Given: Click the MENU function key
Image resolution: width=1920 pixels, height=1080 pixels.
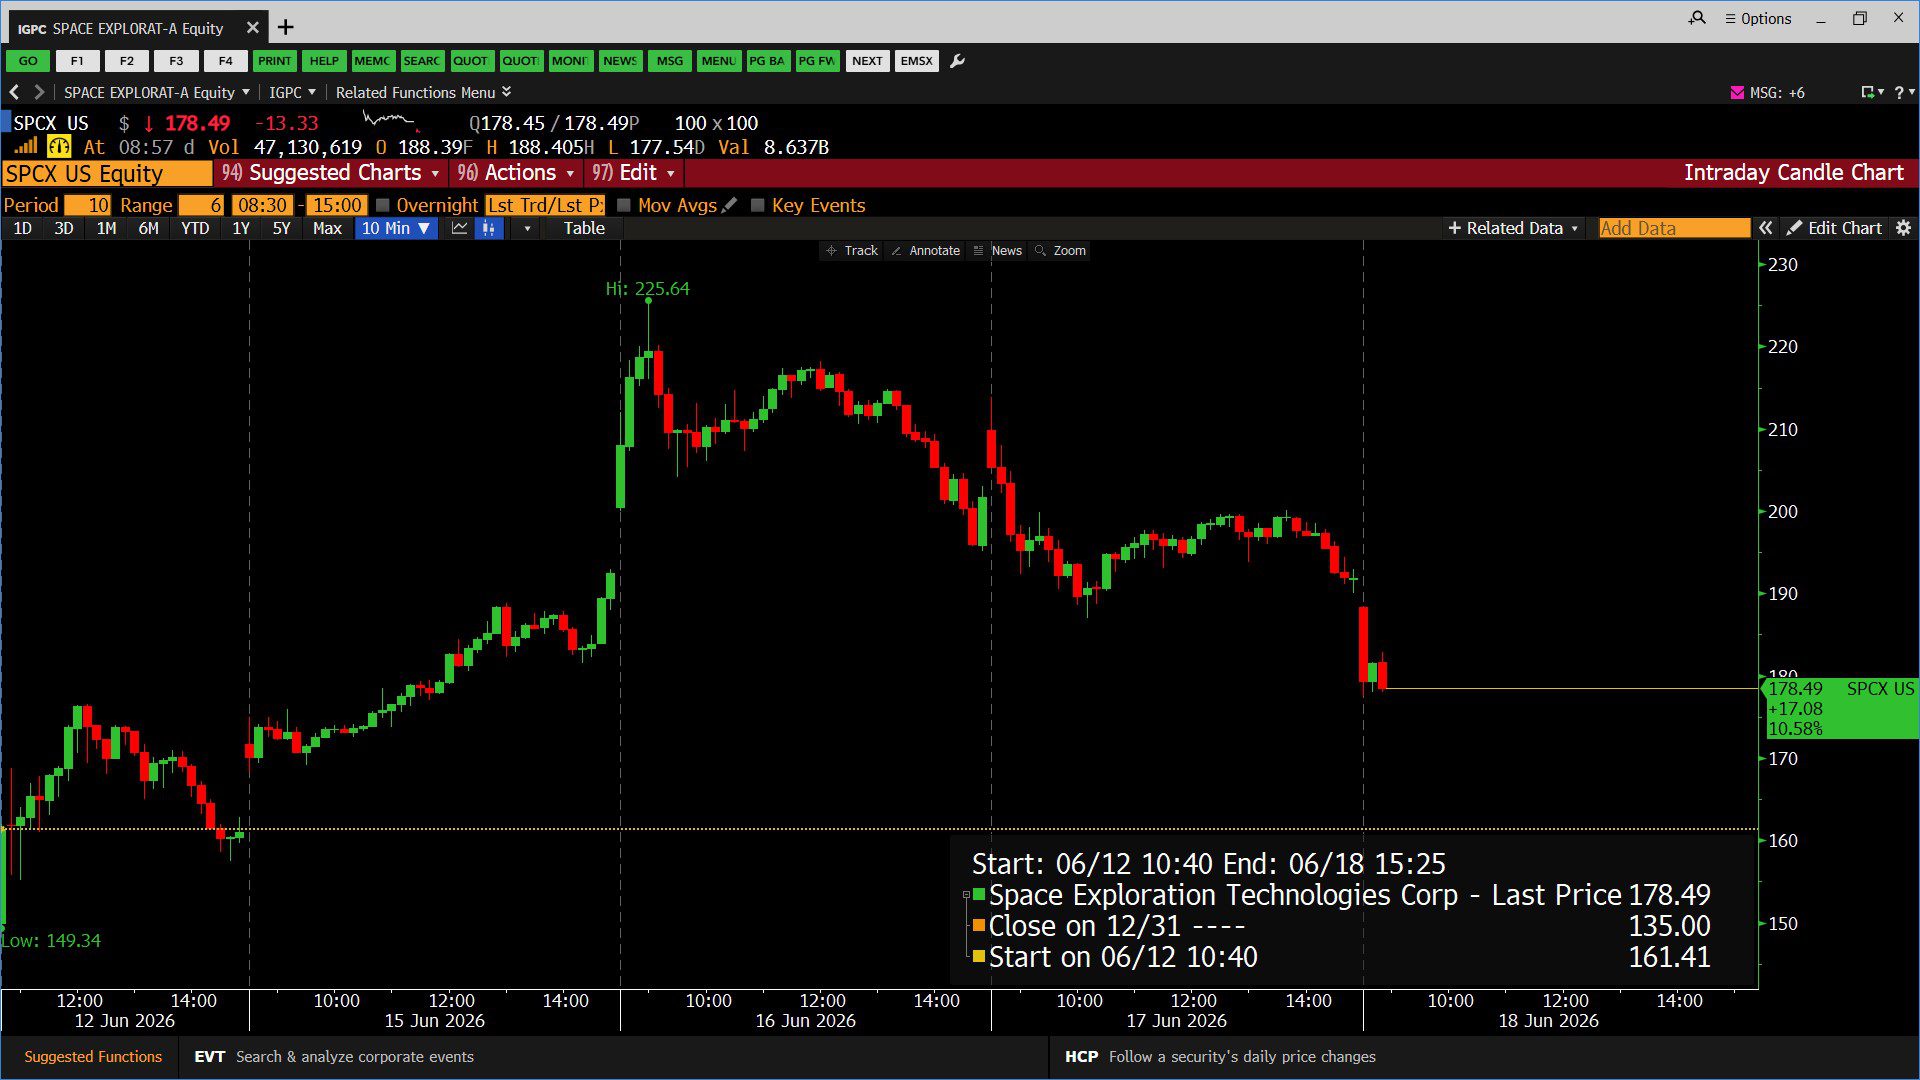Looking at the screenshot, I should 719,61.
